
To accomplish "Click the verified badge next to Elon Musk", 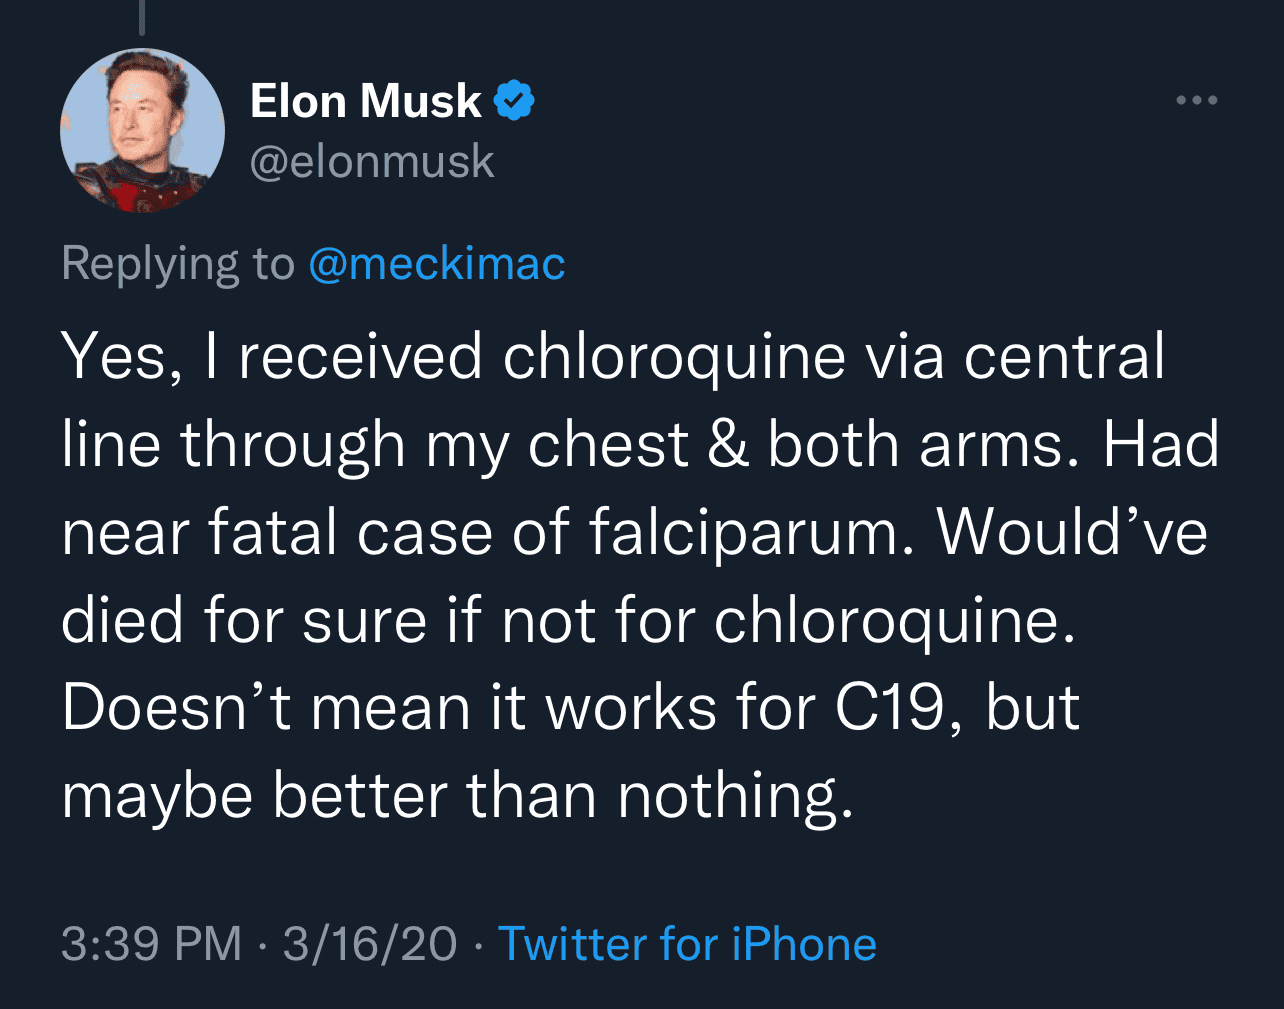I will pyautogui.click(x=515, y=99).
